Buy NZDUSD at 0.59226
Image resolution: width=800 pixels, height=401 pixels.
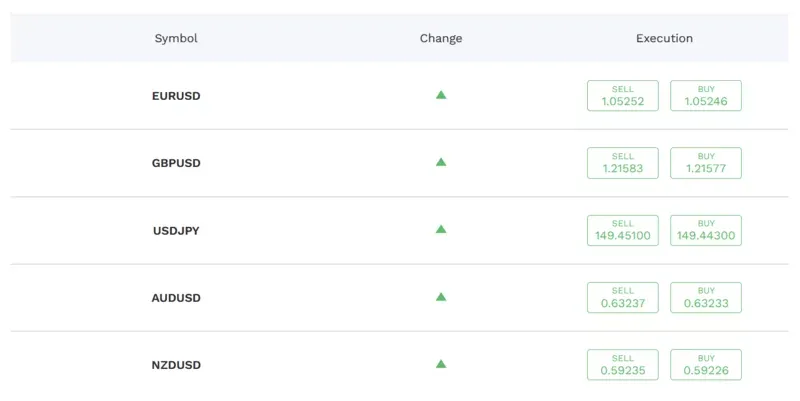[x=706, y=365]
